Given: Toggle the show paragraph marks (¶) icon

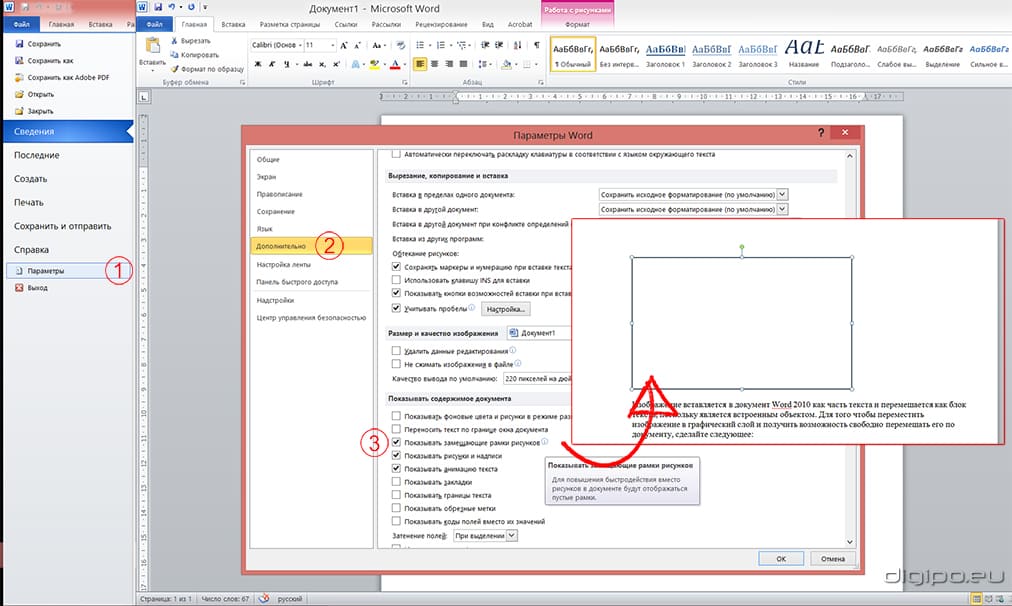Looking at the screenshot, I should pos(537,45).
